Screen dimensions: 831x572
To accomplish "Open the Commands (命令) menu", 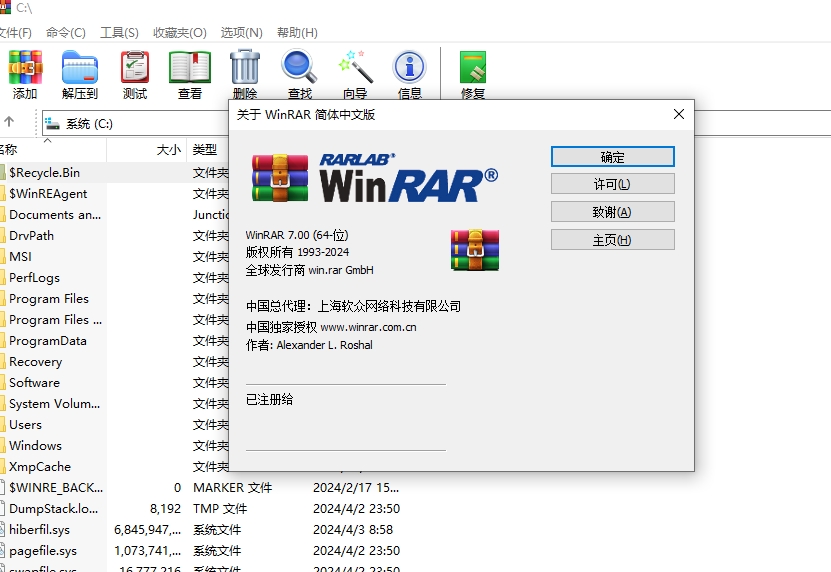I will 66,33.
